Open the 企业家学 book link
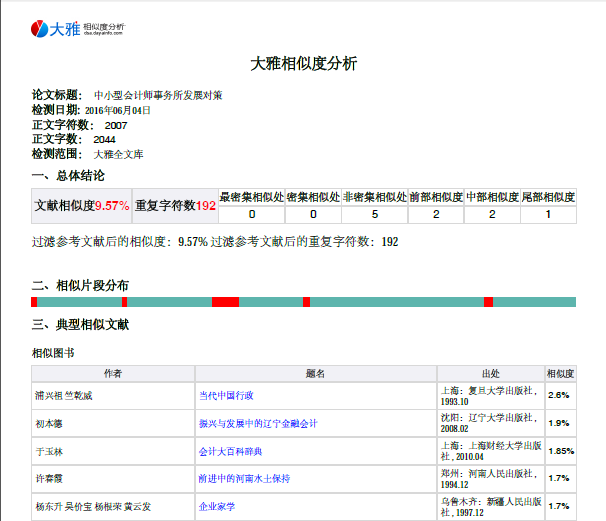The width and height of the screenshot is (606, 521). pos(217,506)
